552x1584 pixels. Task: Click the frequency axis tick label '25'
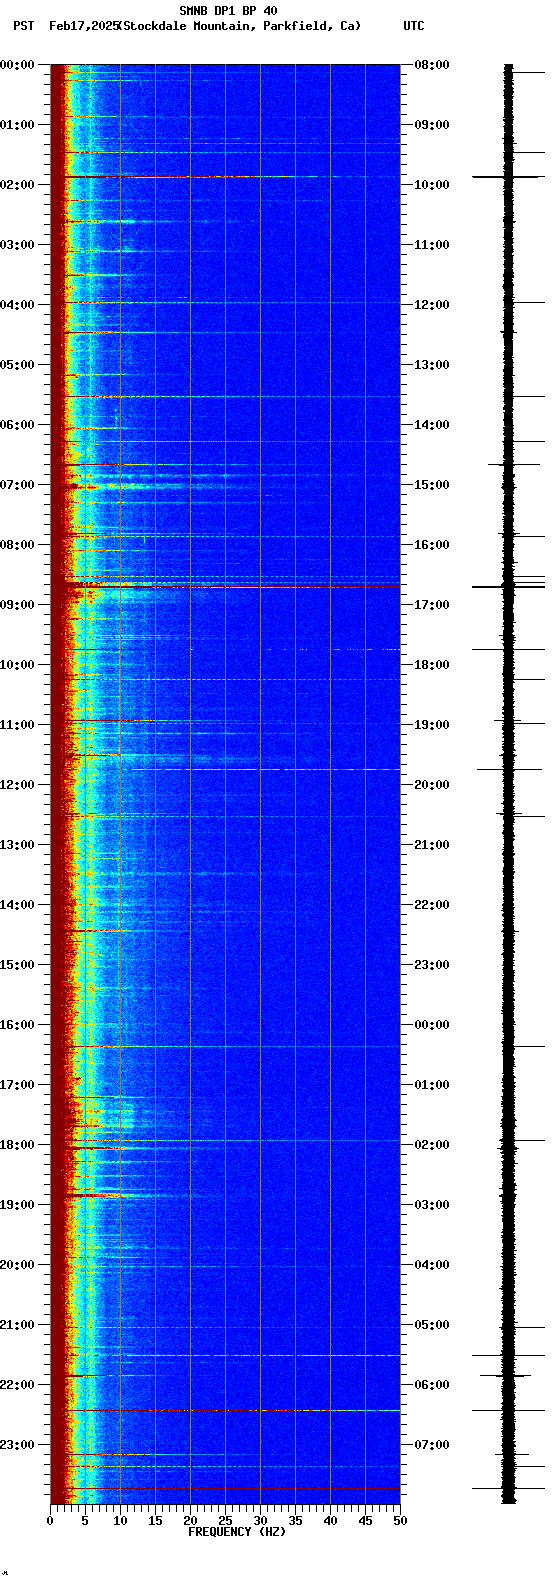click(x=225, y=1521)
